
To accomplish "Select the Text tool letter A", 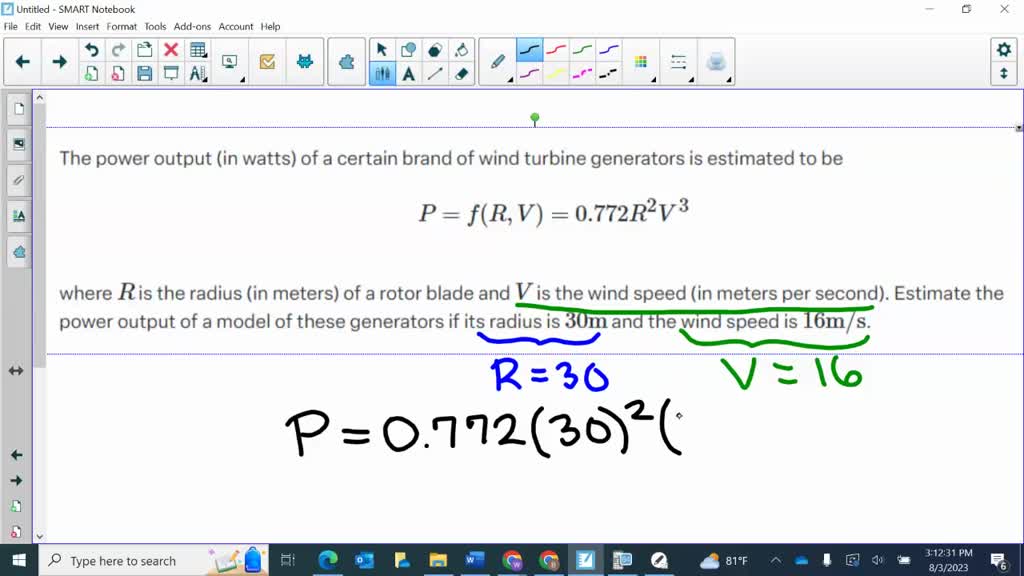I will 408,74.
